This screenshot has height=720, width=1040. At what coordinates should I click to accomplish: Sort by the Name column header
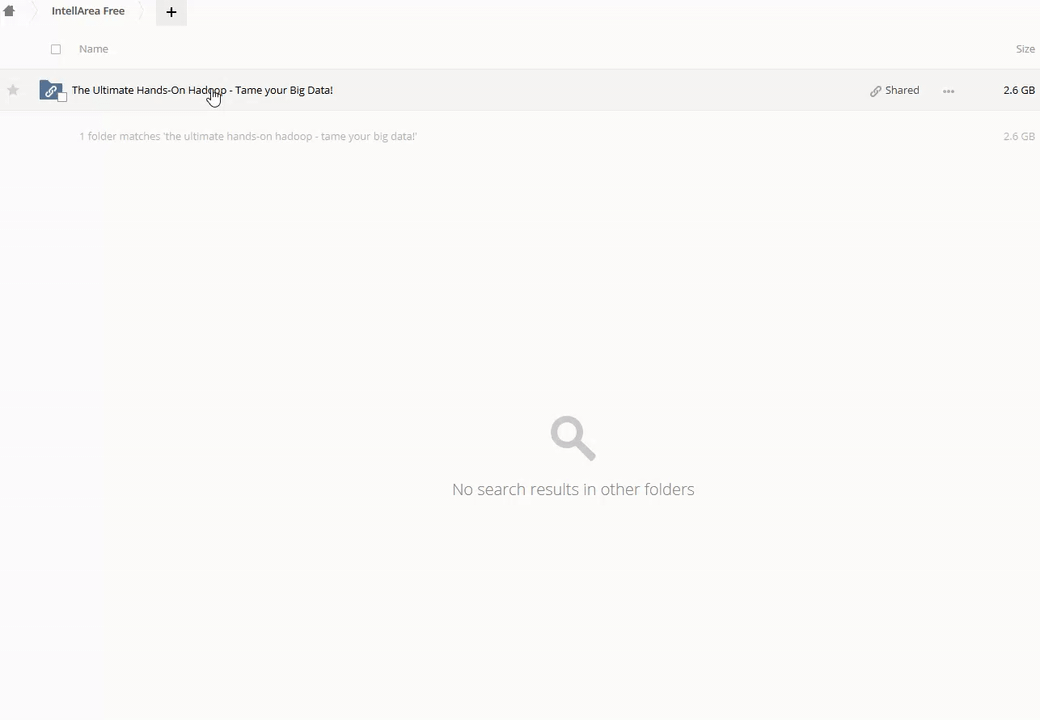(x=94, y=49)
